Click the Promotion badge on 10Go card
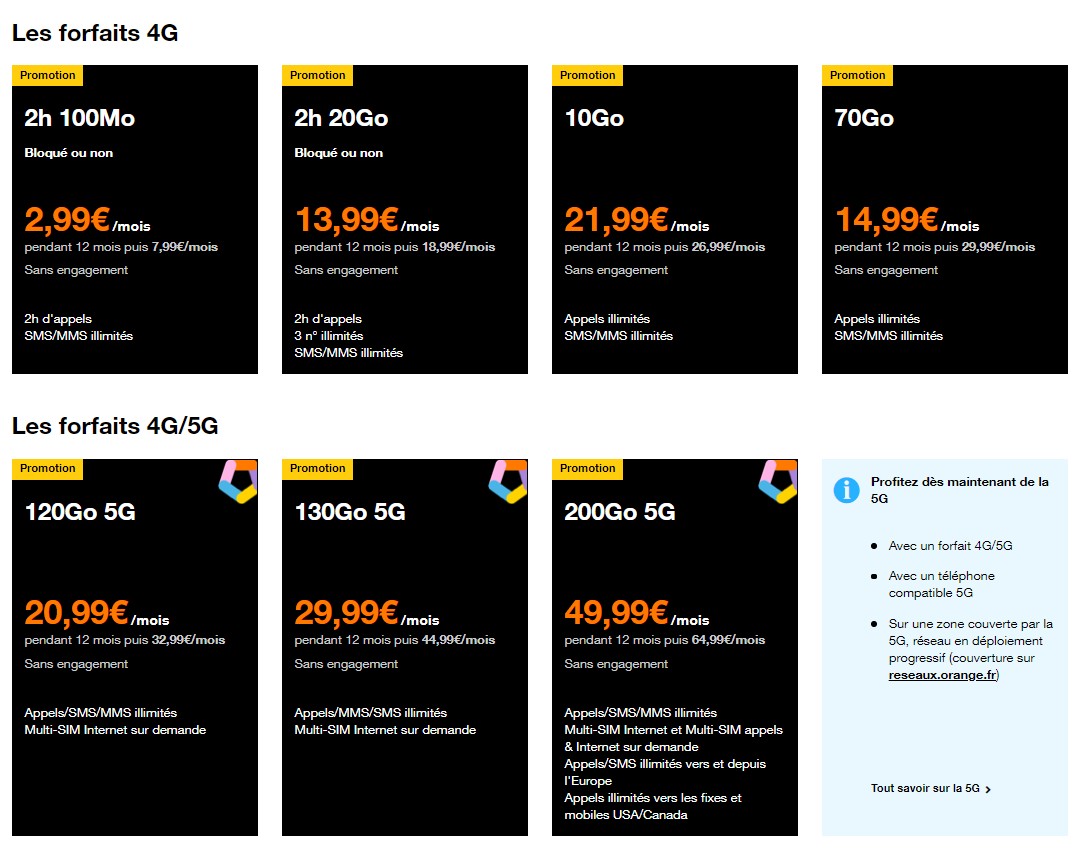This screenshot has width=1087, height=857. pyautogui.click(x=587, y=75)
